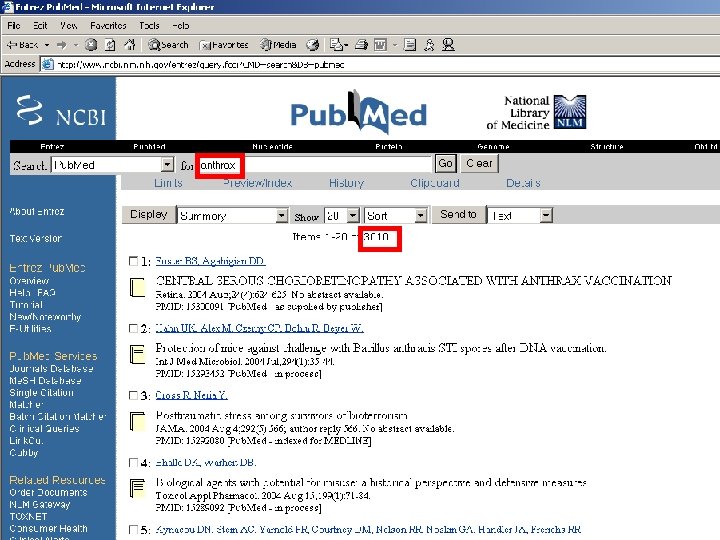Switch to the Preview/Index tab
The height and width of the screenshot is (540, 720).
point(258,183)
